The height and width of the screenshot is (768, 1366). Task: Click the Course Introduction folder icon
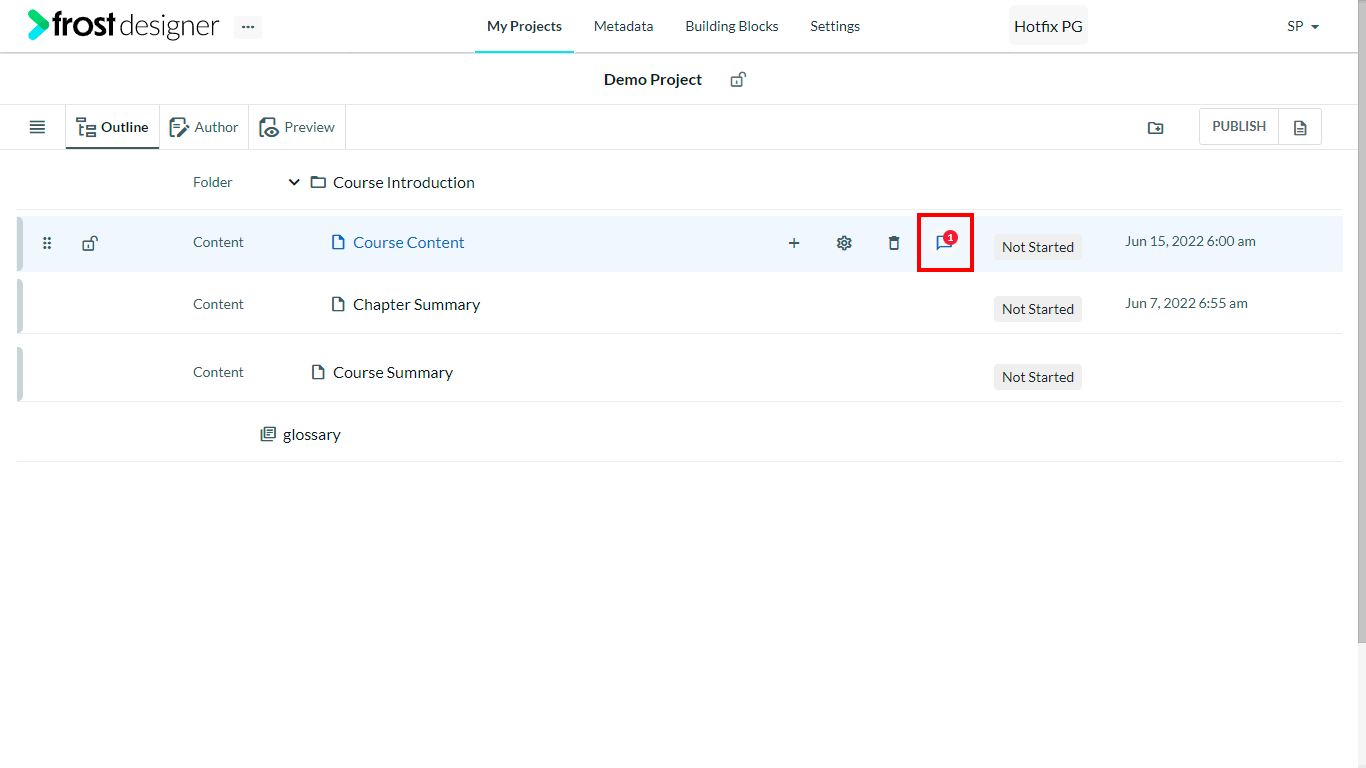tap(318, 182)
